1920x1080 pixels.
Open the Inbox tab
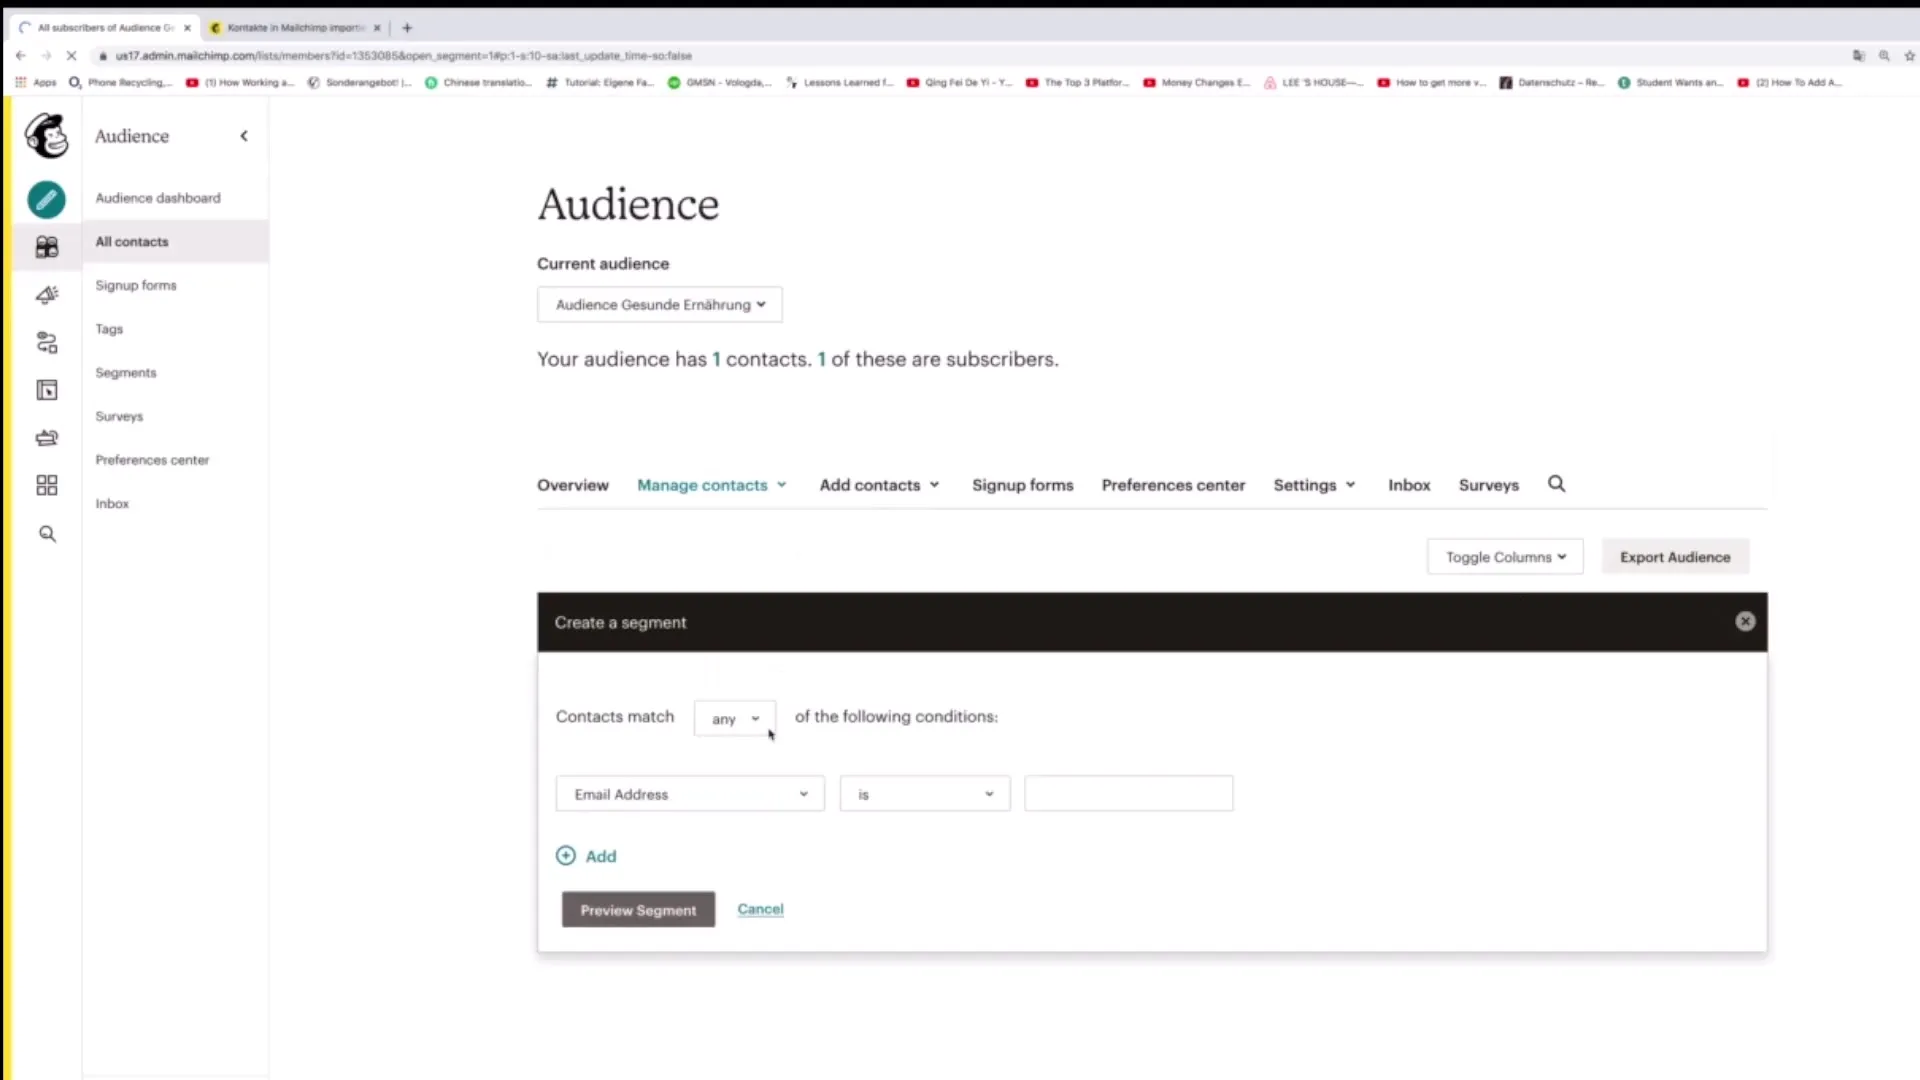1409,485
